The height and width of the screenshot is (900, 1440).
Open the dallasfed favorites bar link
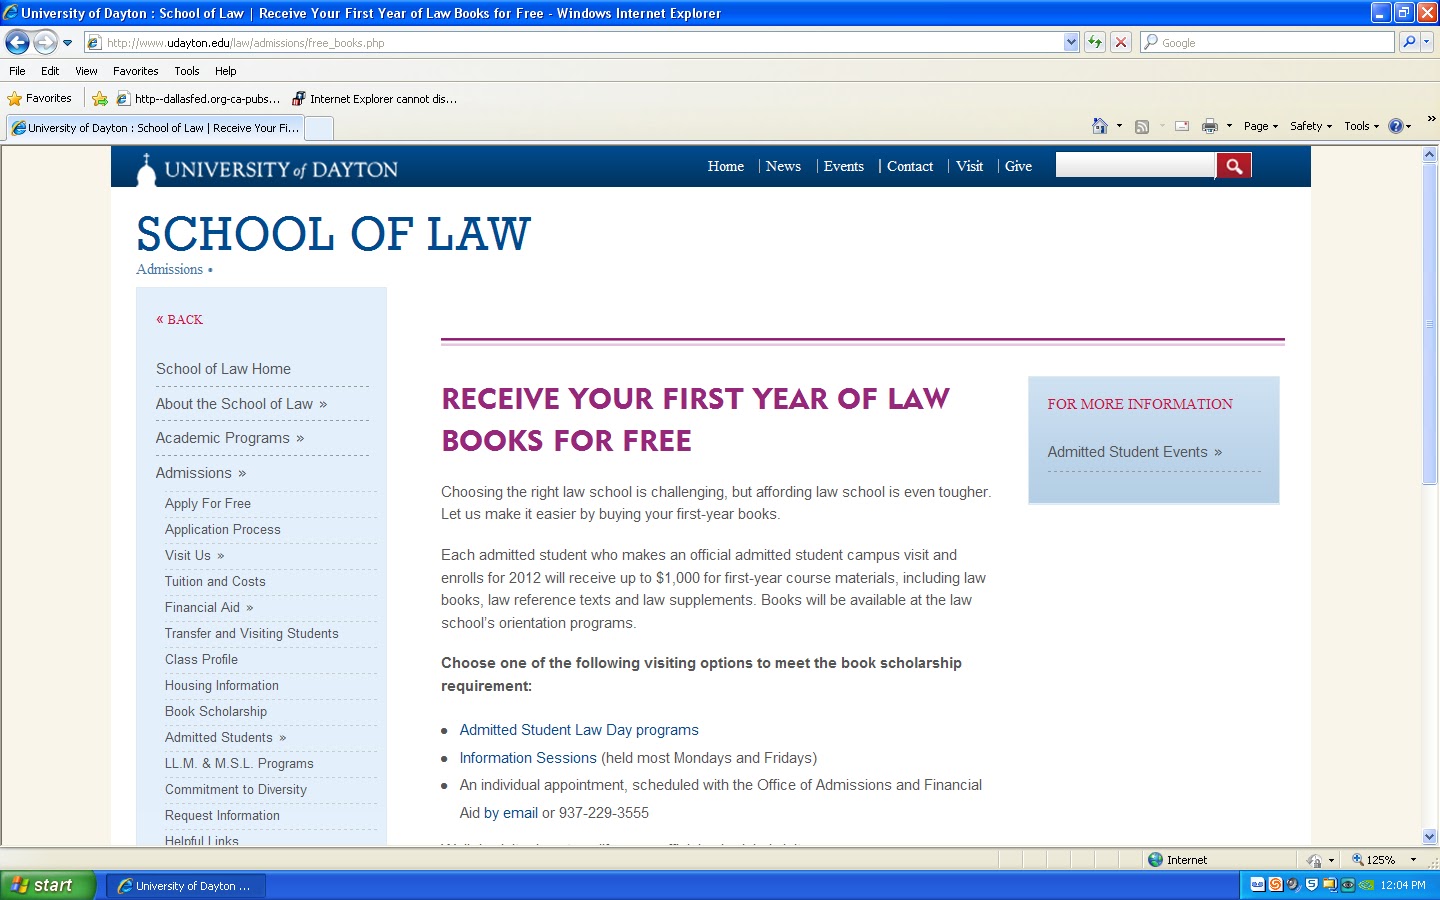(198, 99)
